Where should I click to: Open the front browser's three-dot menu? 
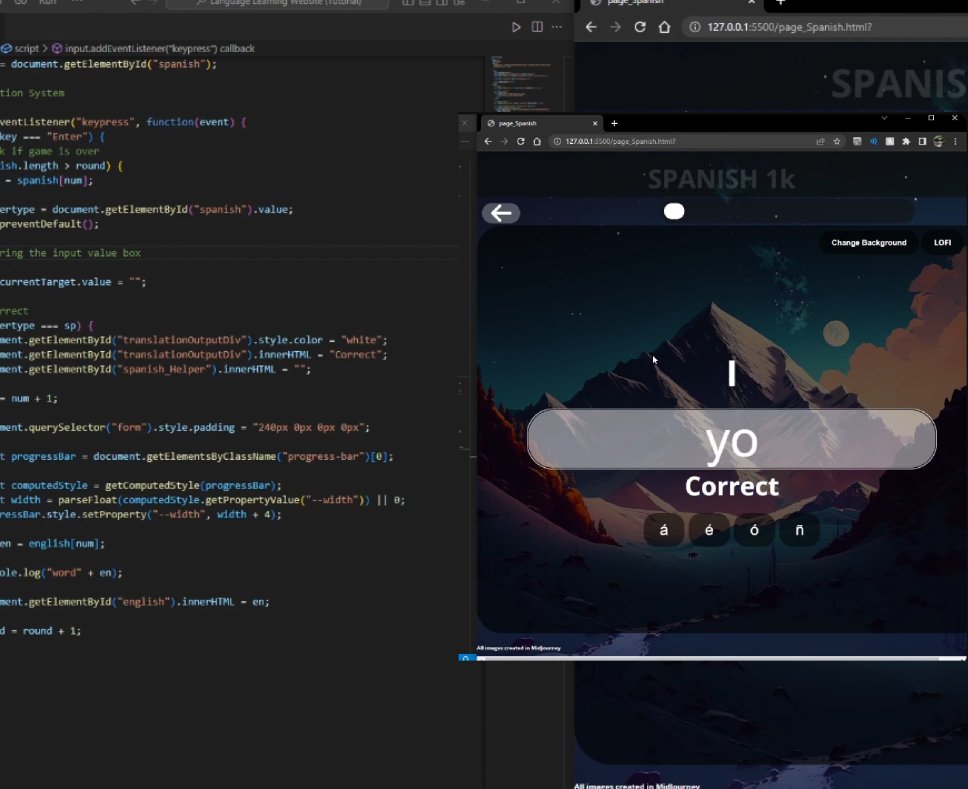click(955, 141)
